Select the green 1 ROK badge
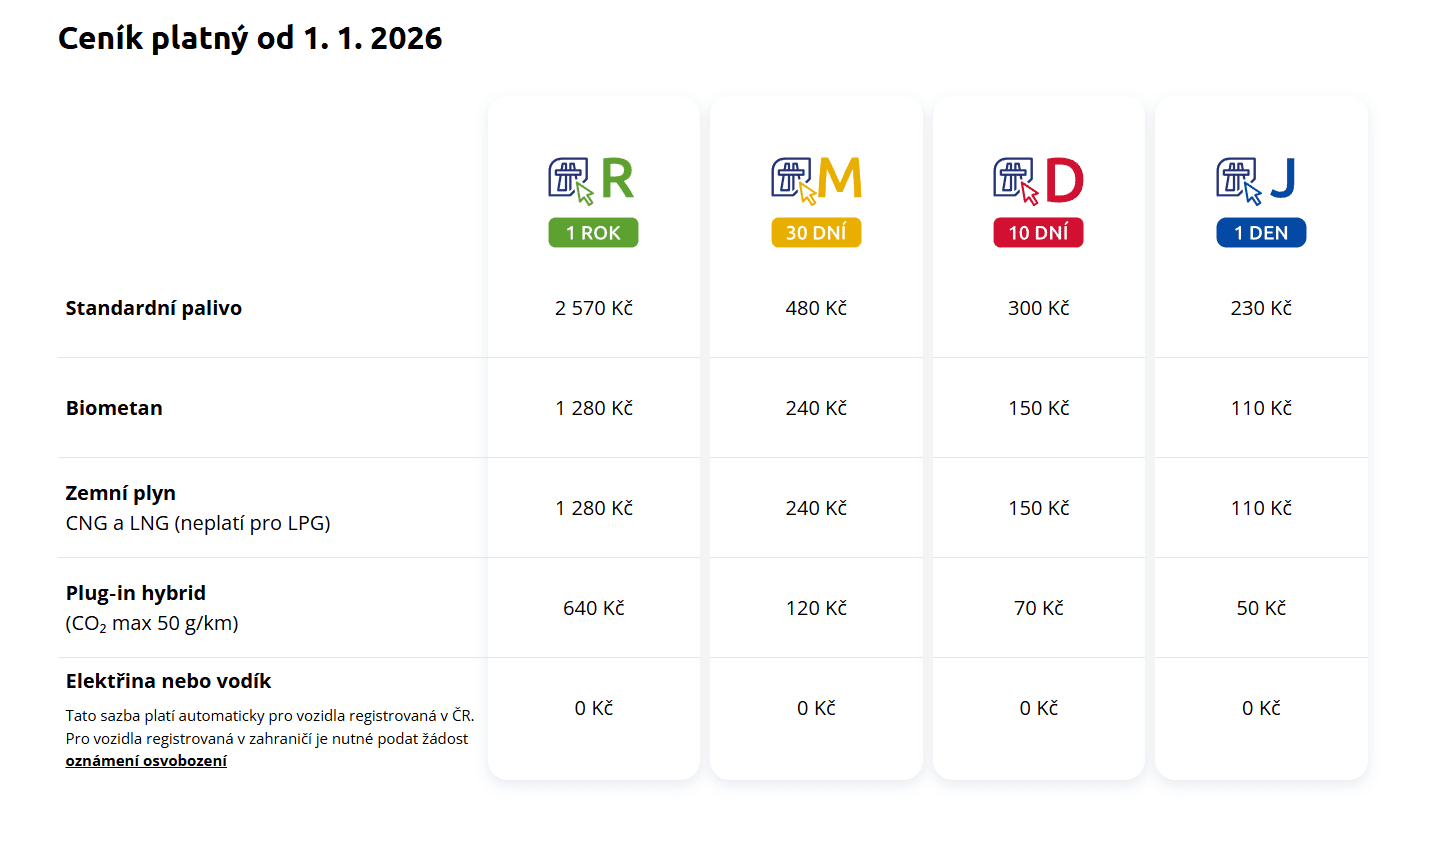This screenshot has width=1440, height=853. click(x=593, y=233)
